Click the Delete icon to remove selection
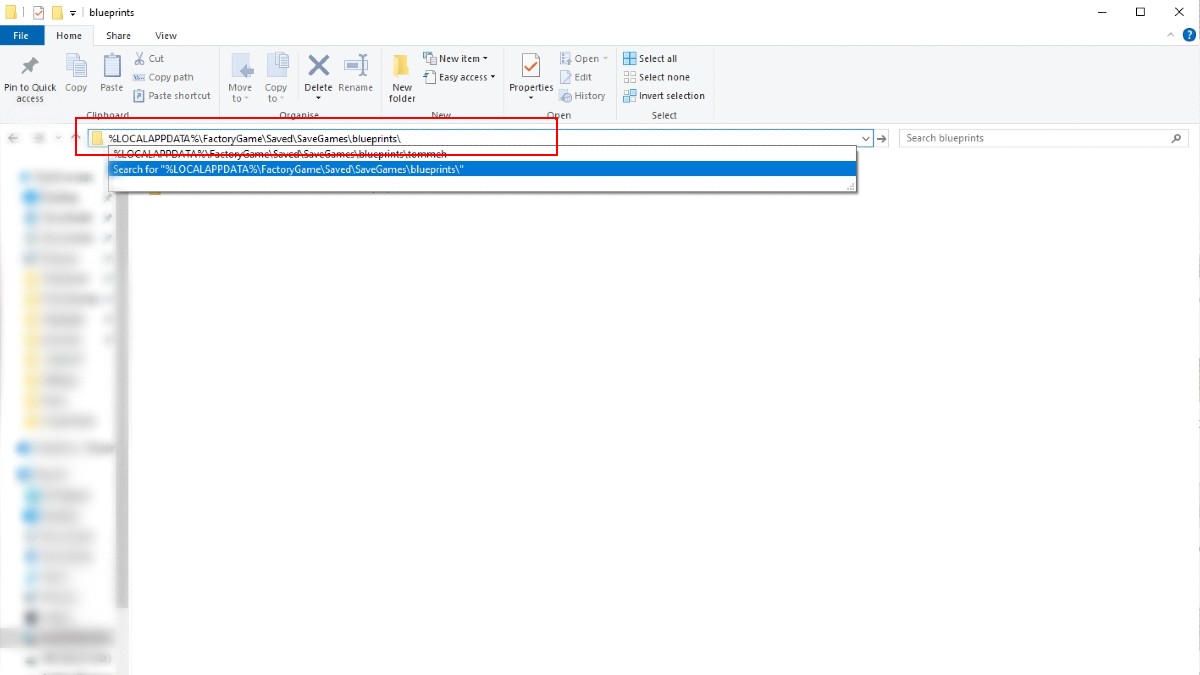 [318, 76]
